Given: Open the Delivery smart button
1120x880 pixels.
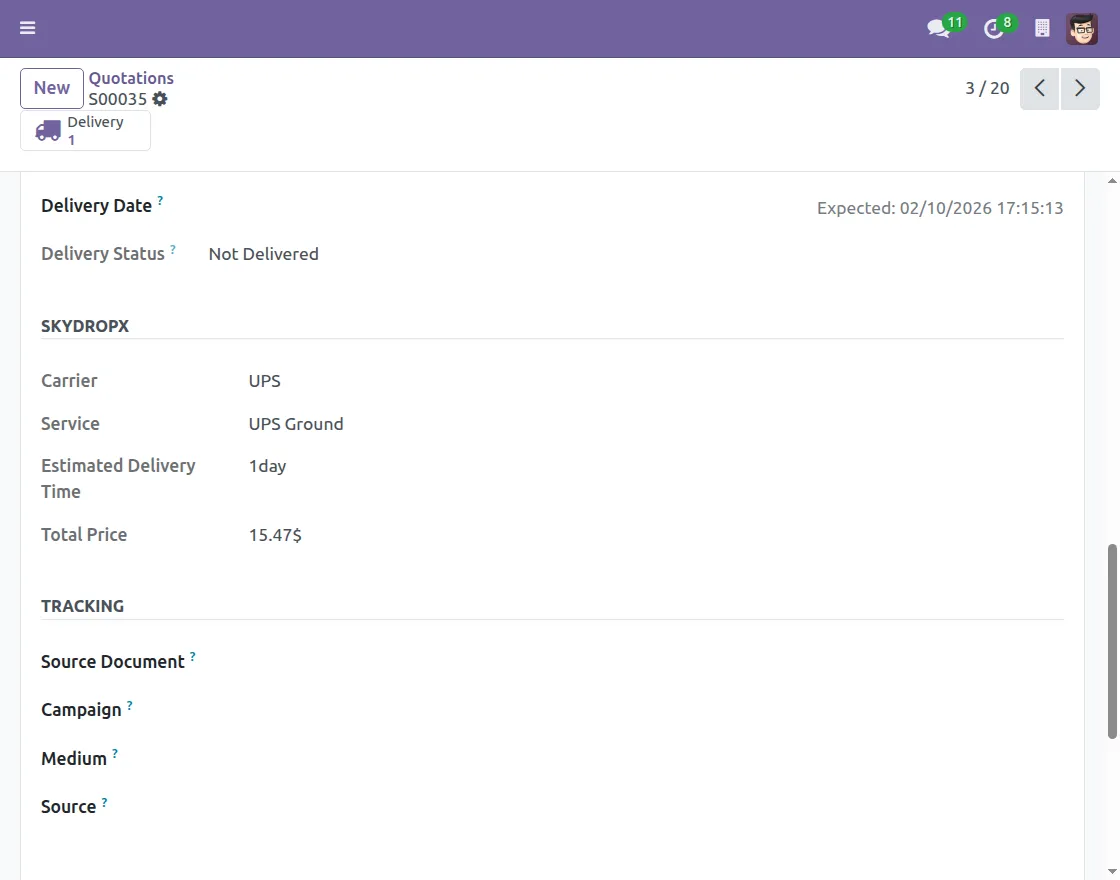Looking at the screenshot, I should pyautogui.click(x=85, y=130).
